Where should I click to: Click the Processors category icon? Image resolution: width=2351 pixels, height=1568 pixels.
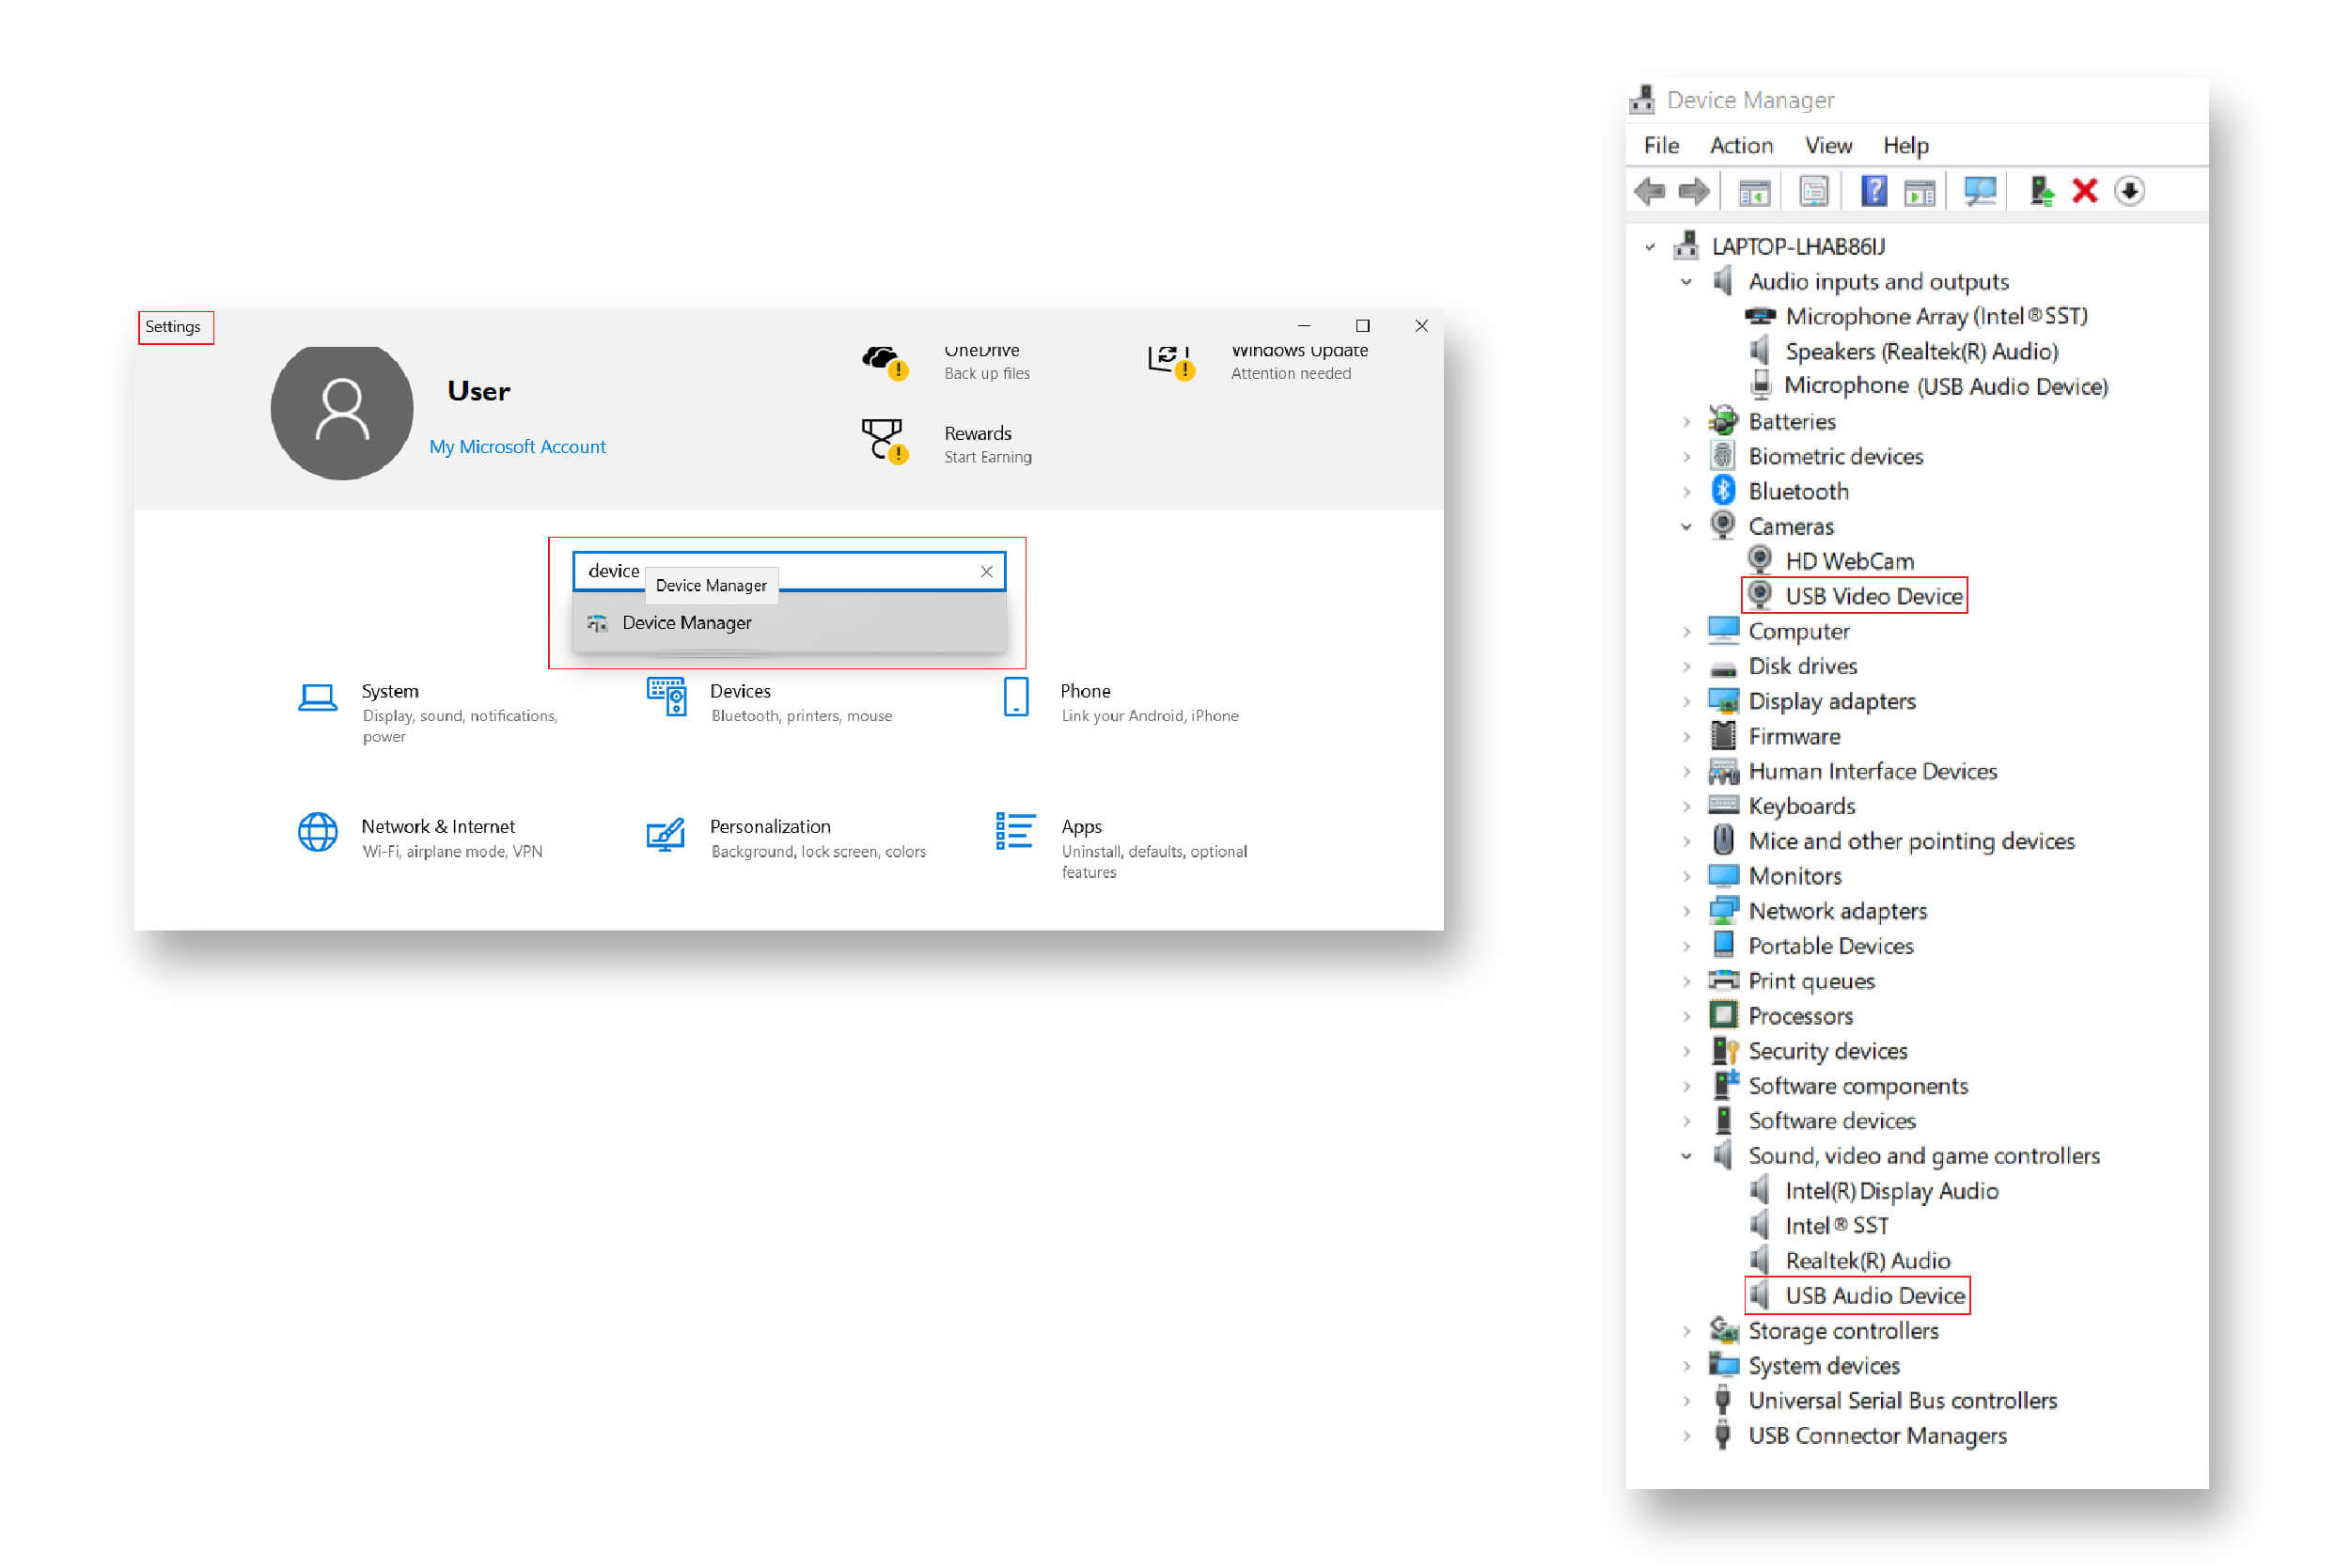[x=1723, y=1015]
